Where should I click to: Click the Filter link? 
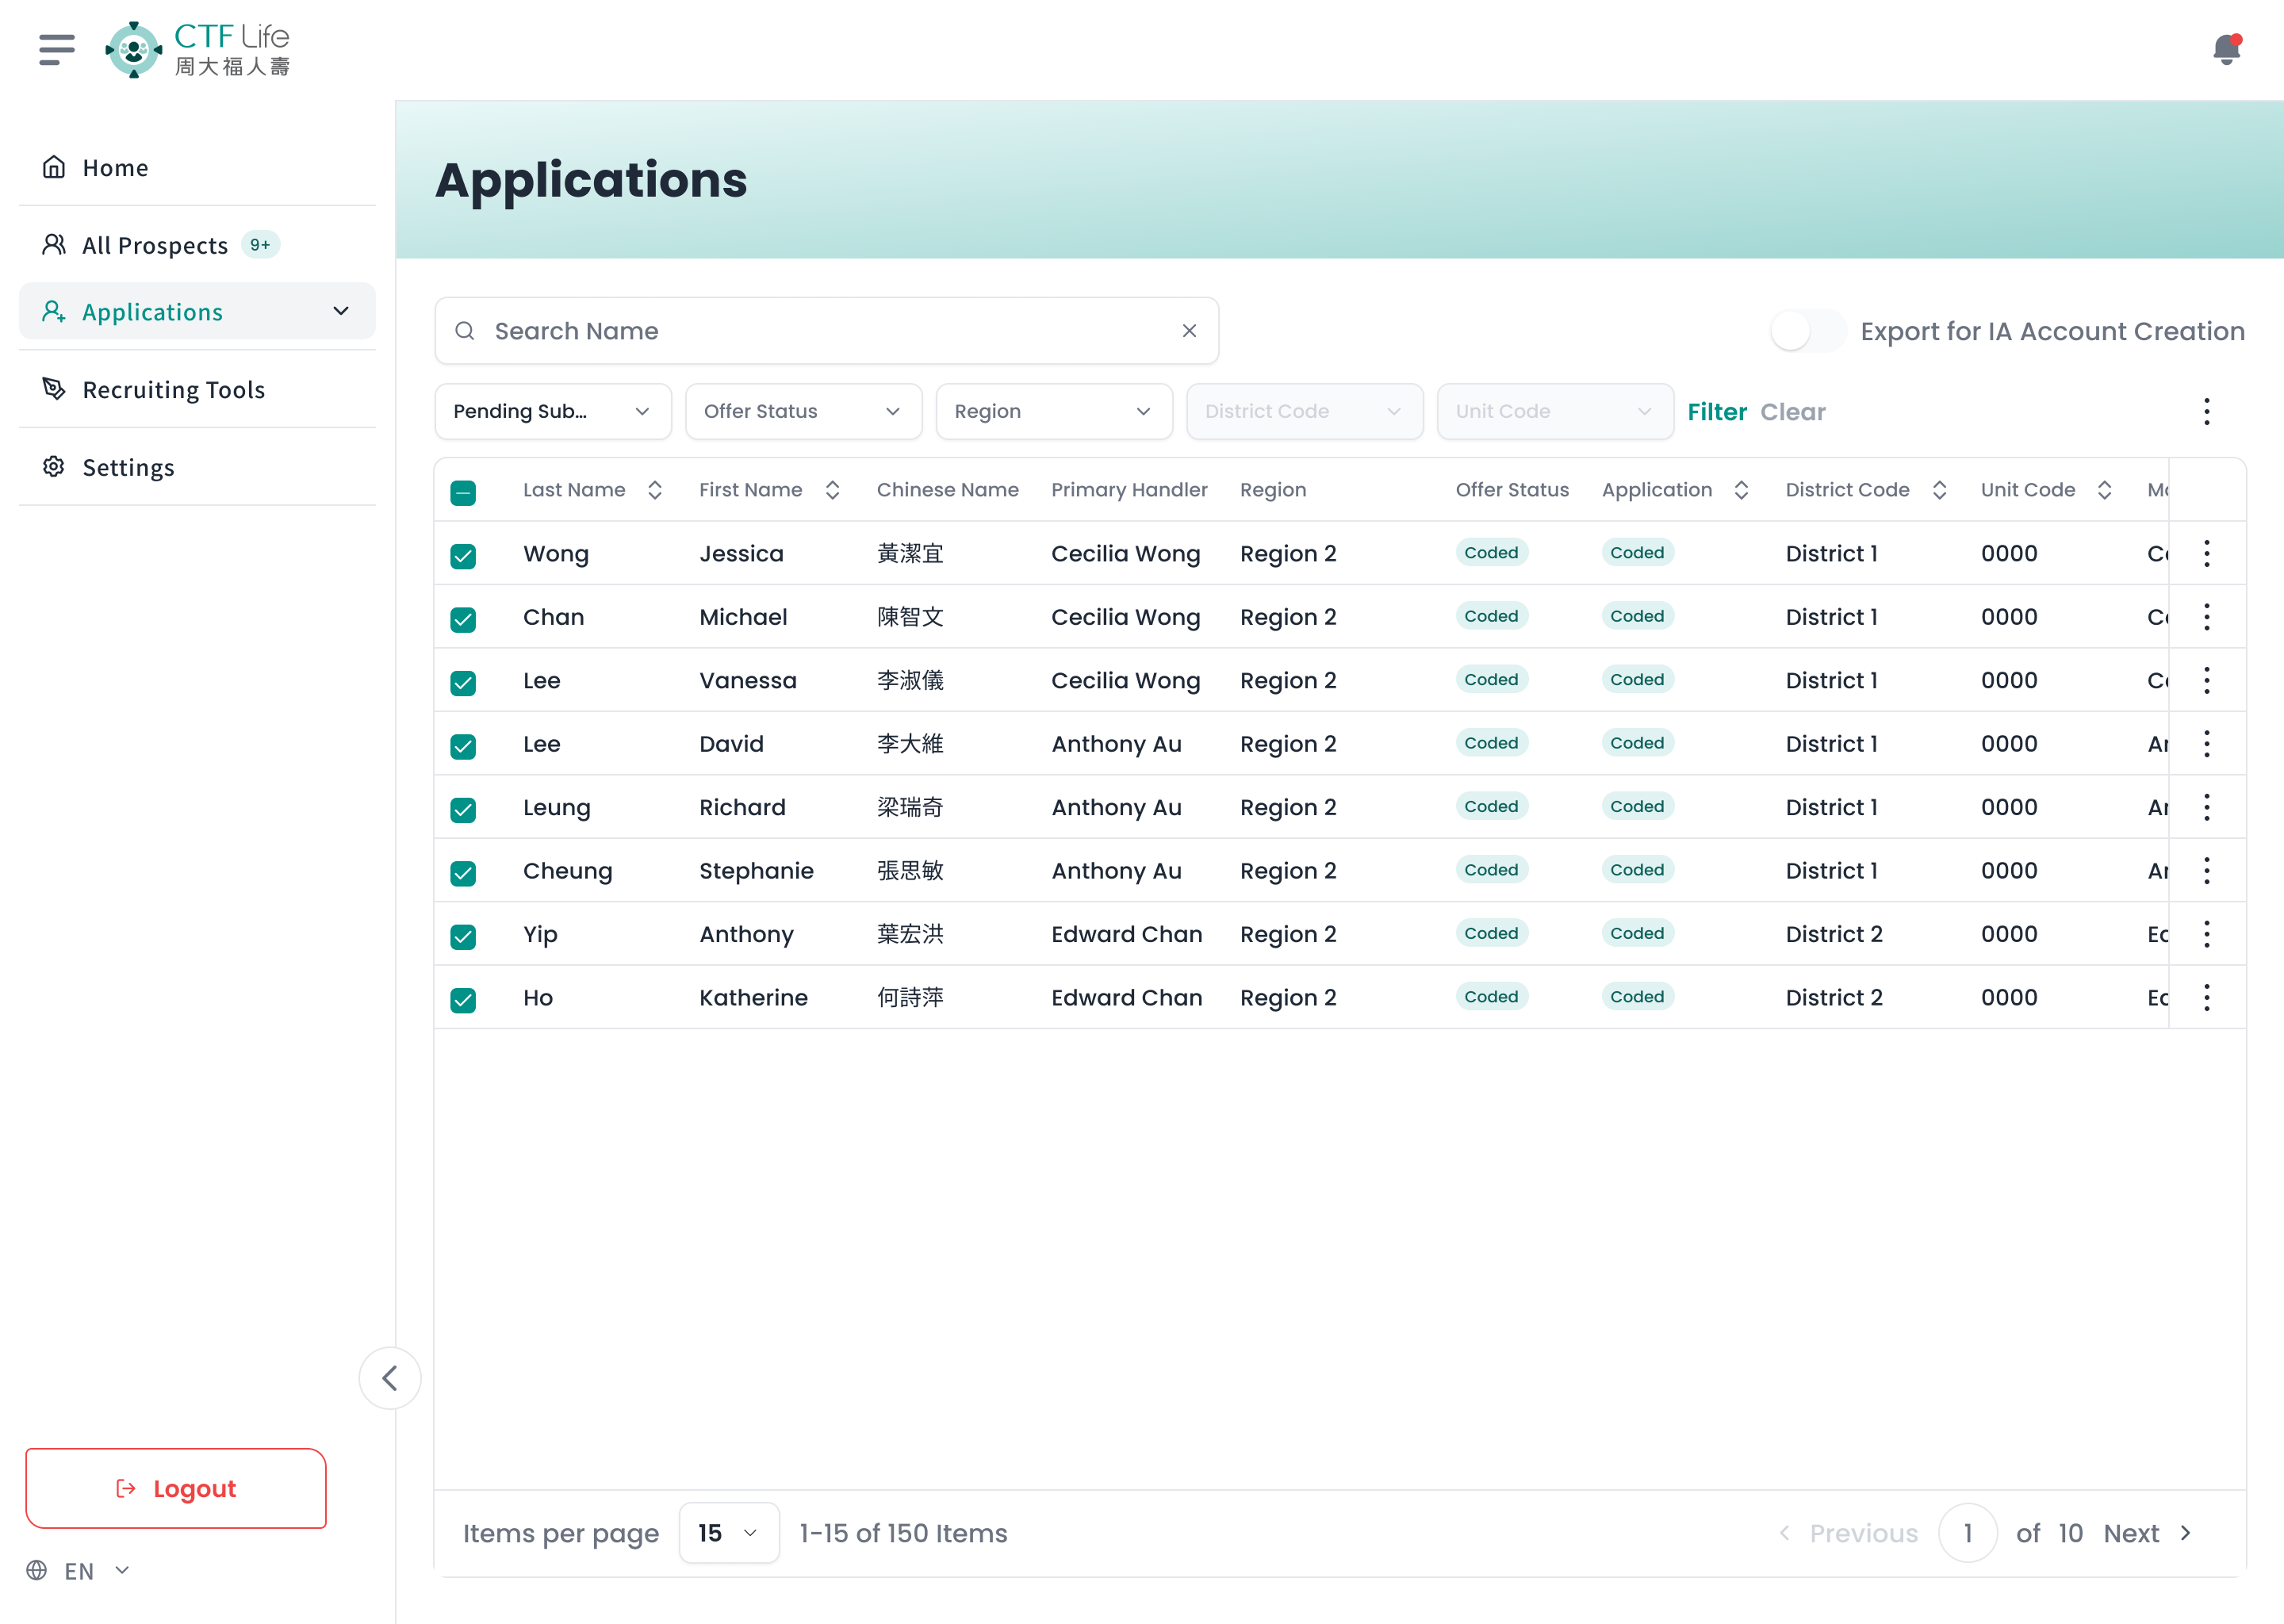click(1716, 412)
